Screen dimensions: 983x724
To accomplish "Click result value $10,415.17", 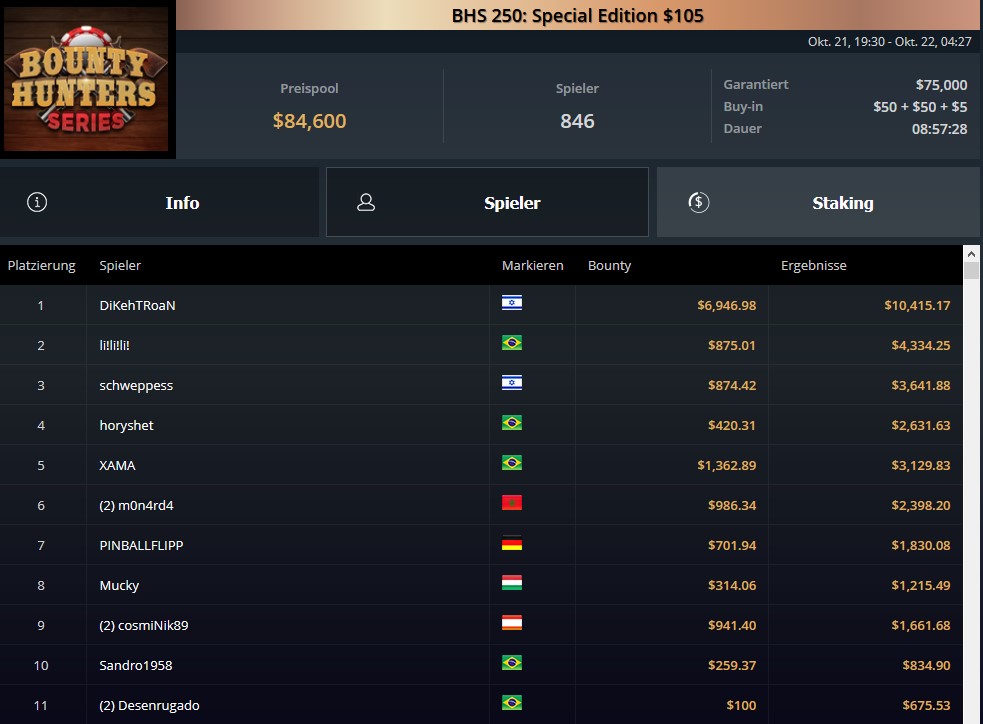I will tap(917, 305).
